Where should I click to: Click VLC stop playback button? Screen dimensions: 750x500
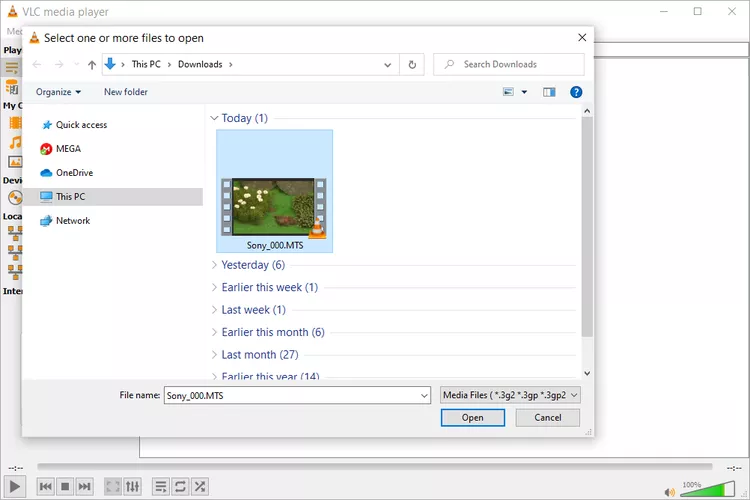65,487
